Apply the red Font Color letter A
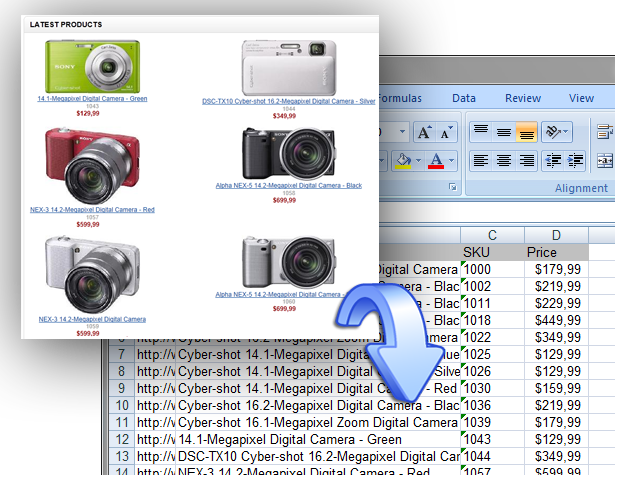630x500 pixels. 436,160
